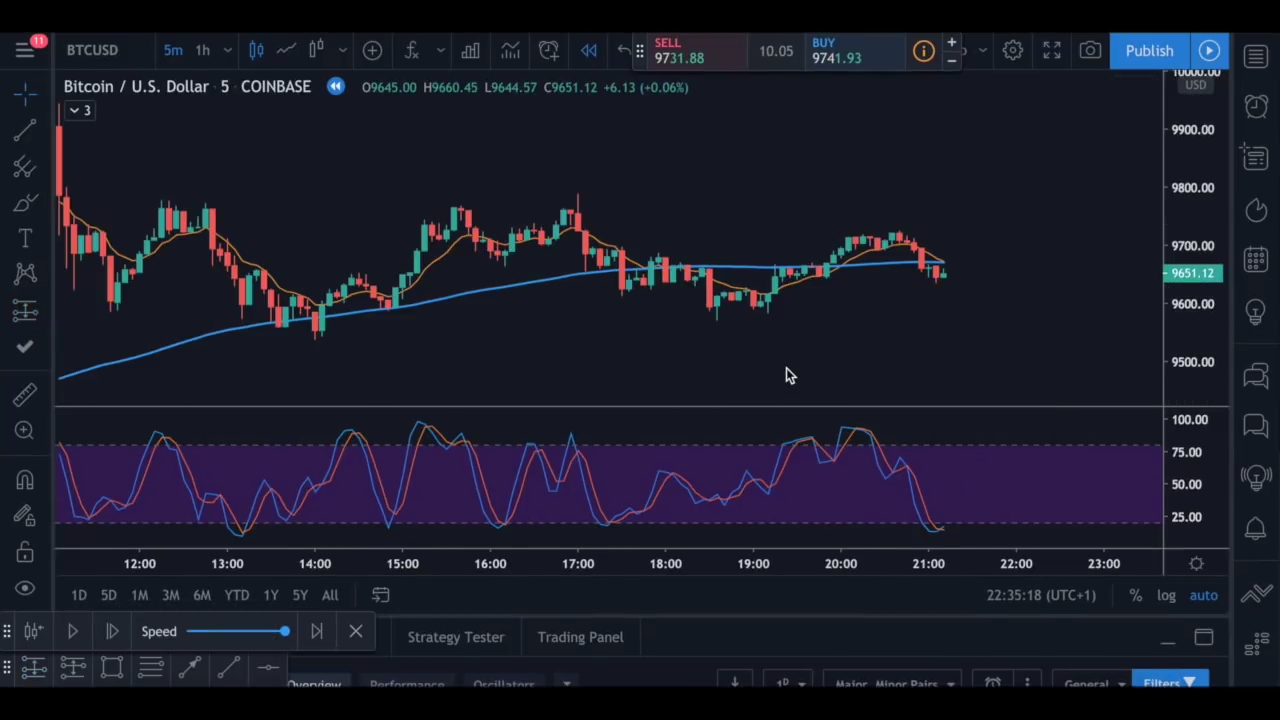1280x720 pixels.
Task: Click the SELL 9731.88 button
Action: click(697, 50)
